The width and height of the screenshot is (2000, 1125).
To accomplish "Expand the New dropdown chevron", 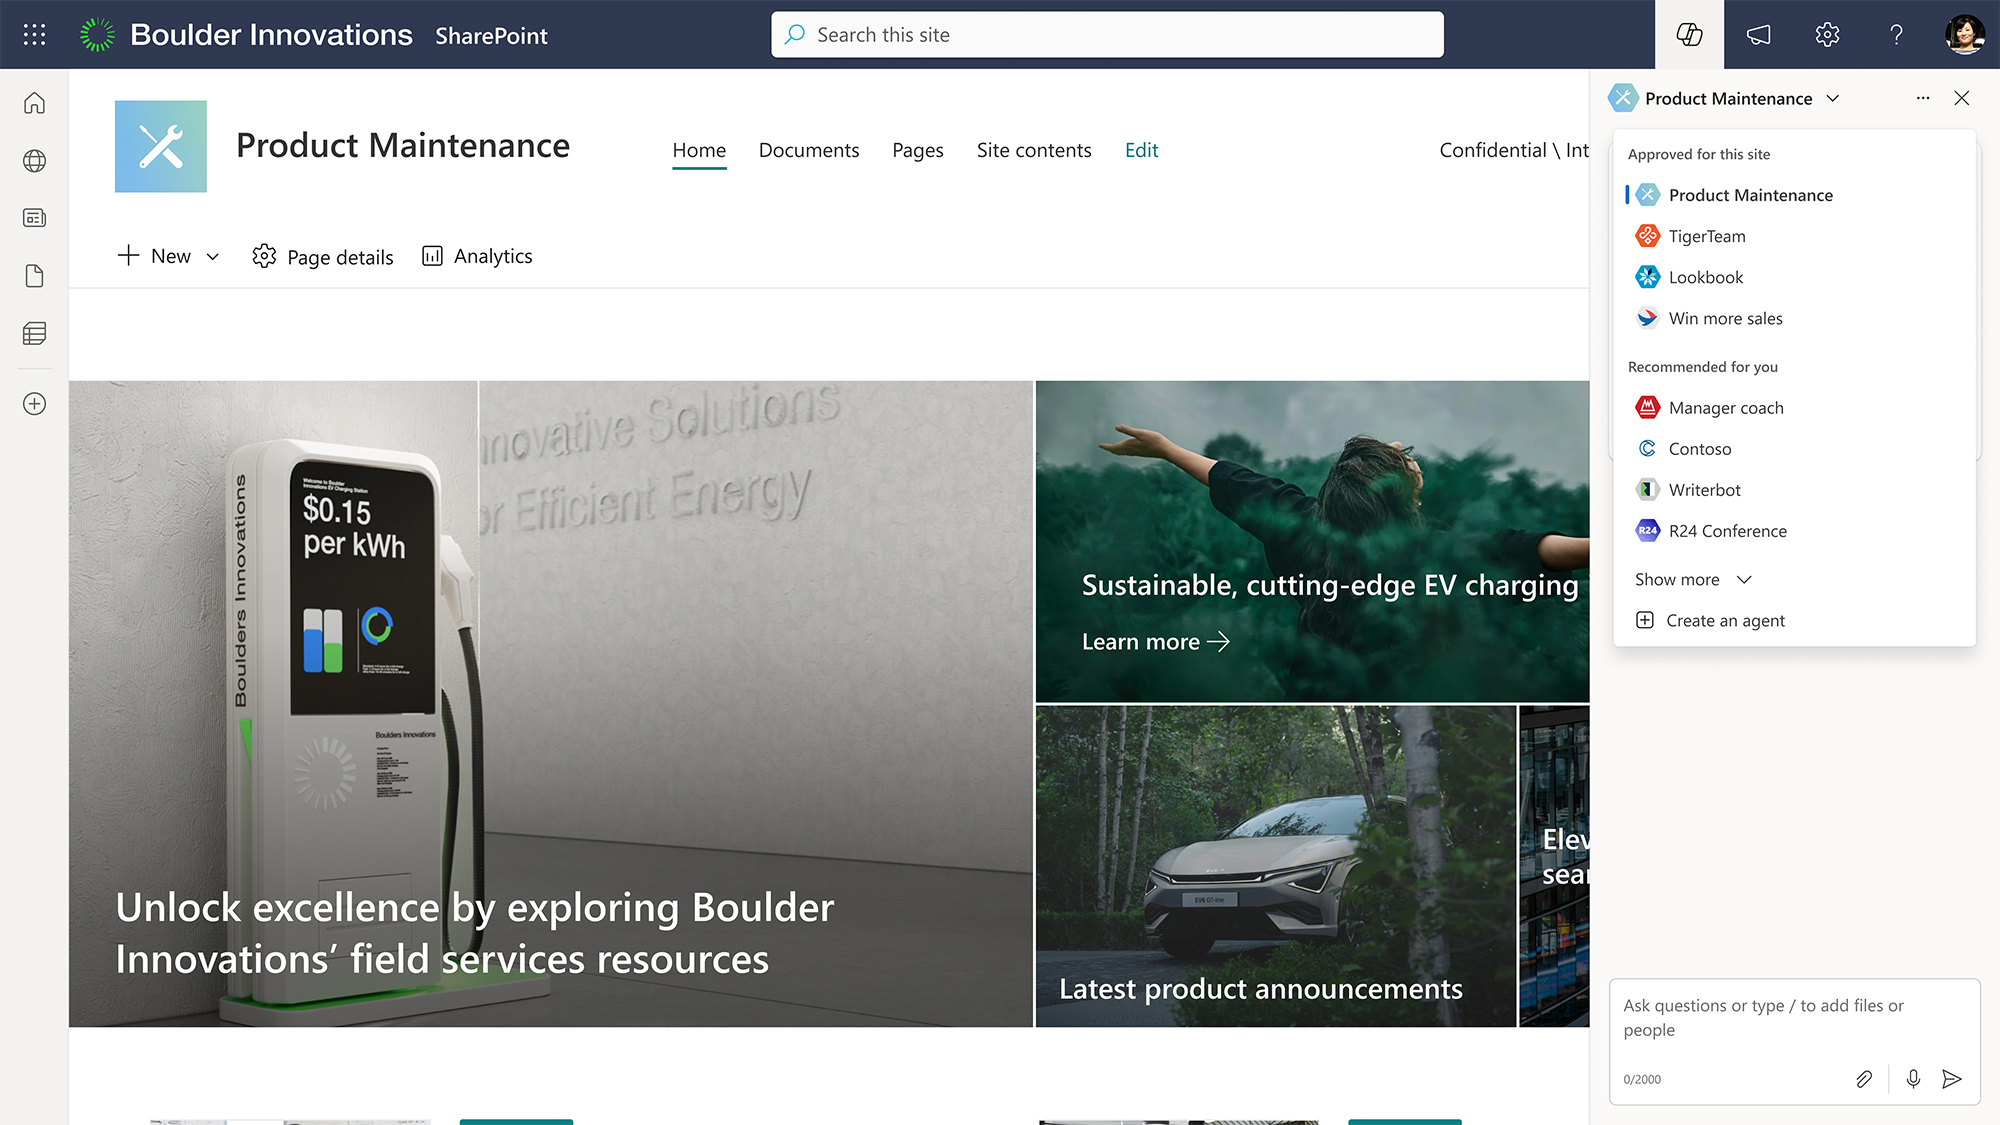I will coord(213,257).
